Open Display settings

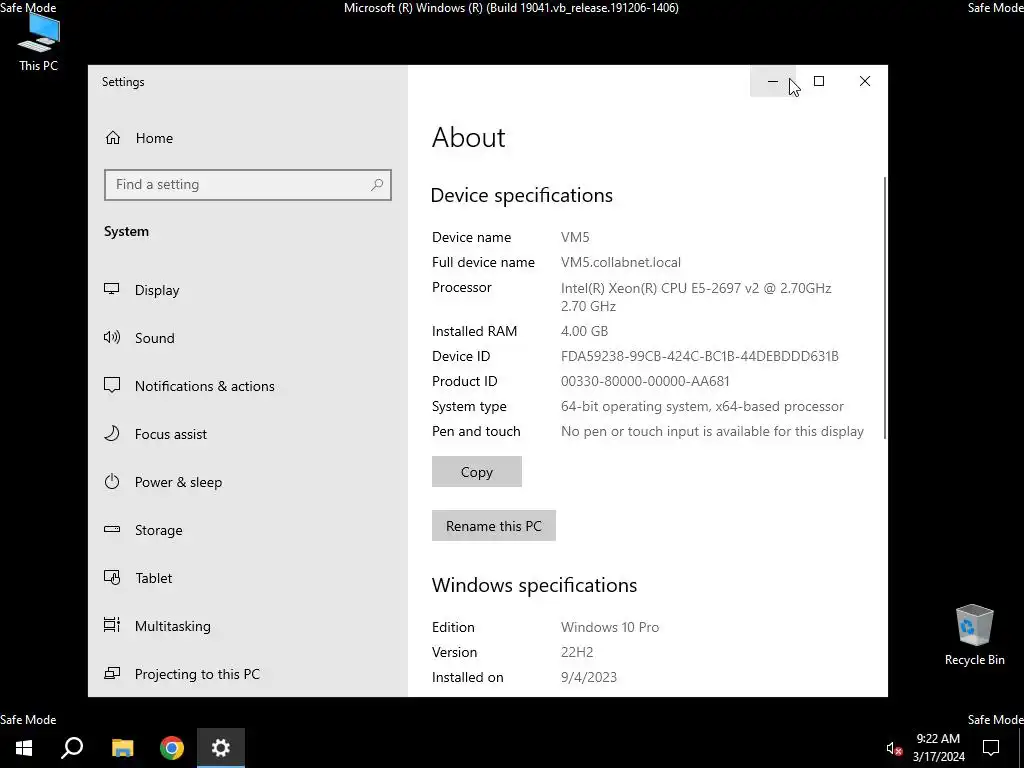(x=248, y=290)
